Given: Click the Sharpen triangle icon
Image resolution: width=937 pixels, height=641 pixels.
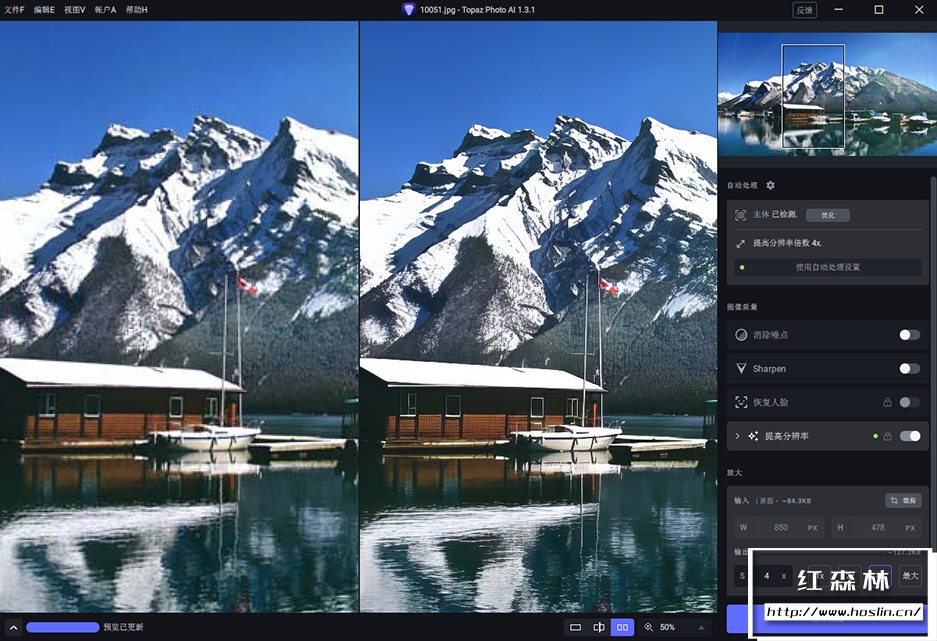Looking at the screenshot, I should [x=741, y=369].
